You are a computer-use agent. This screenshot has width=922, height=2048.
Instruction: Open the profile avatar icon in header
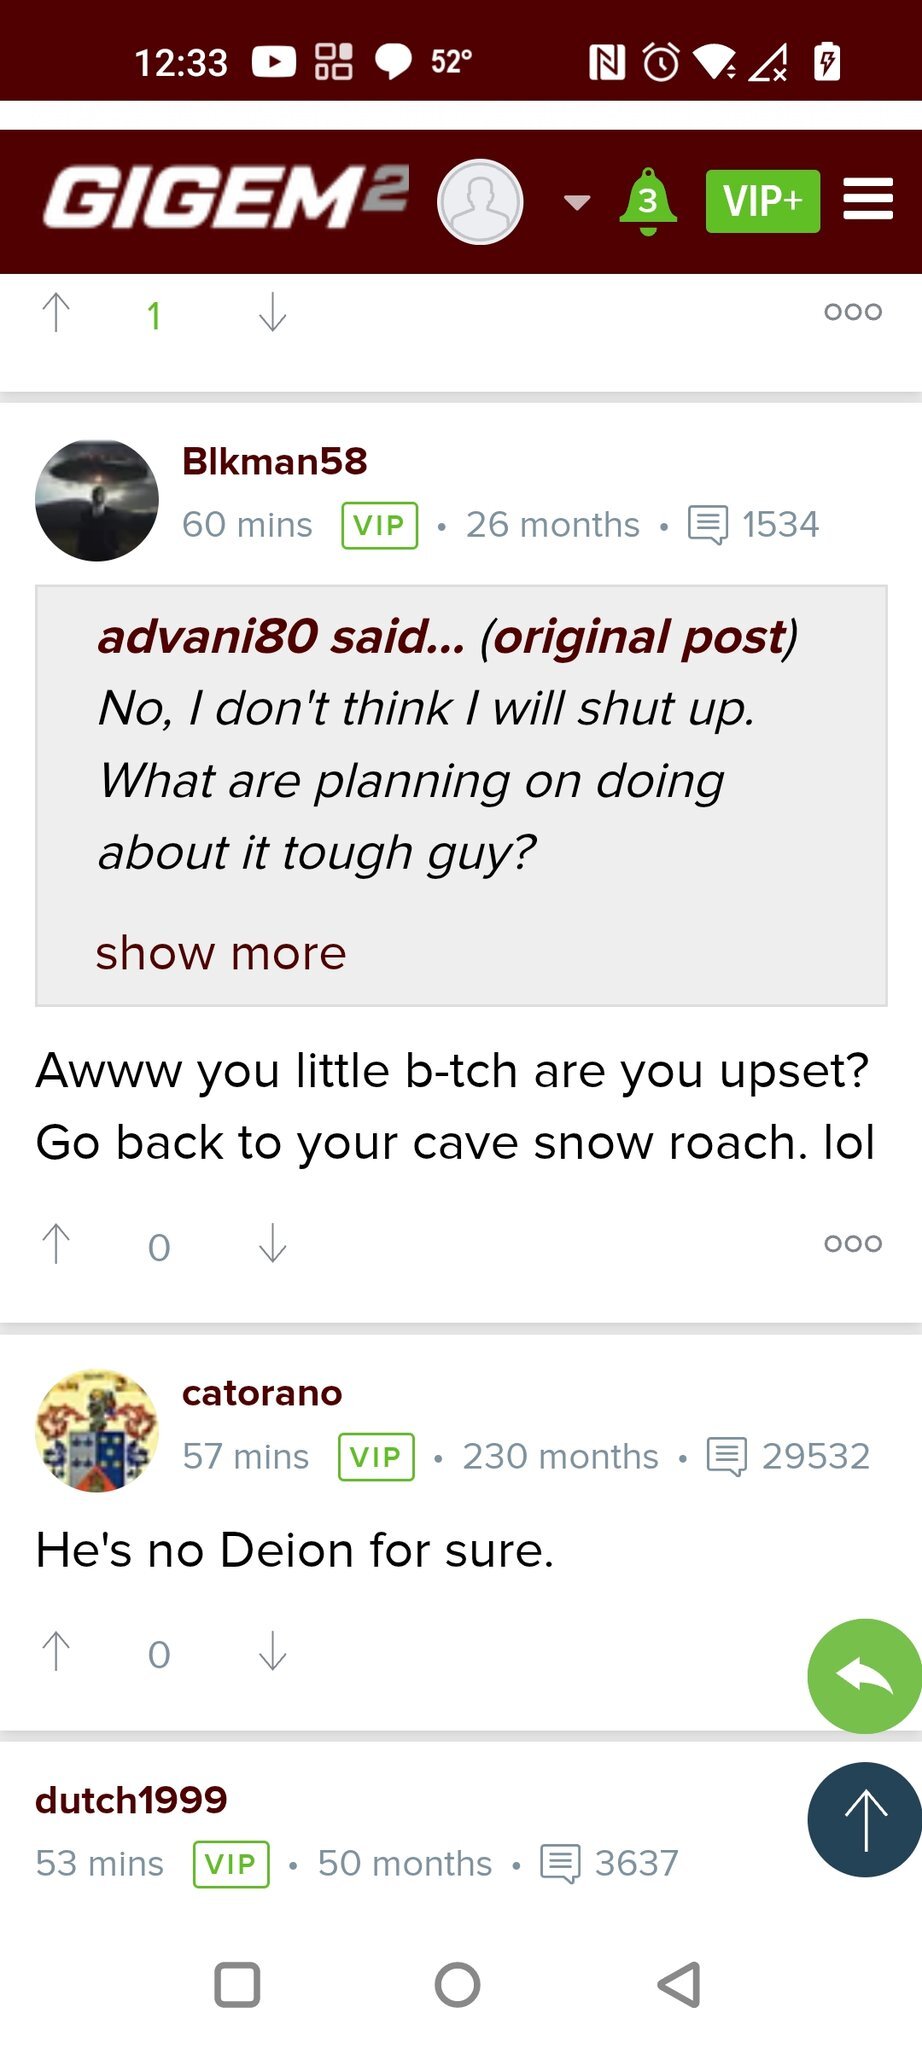pyautogui.click(x=480, y=201)
